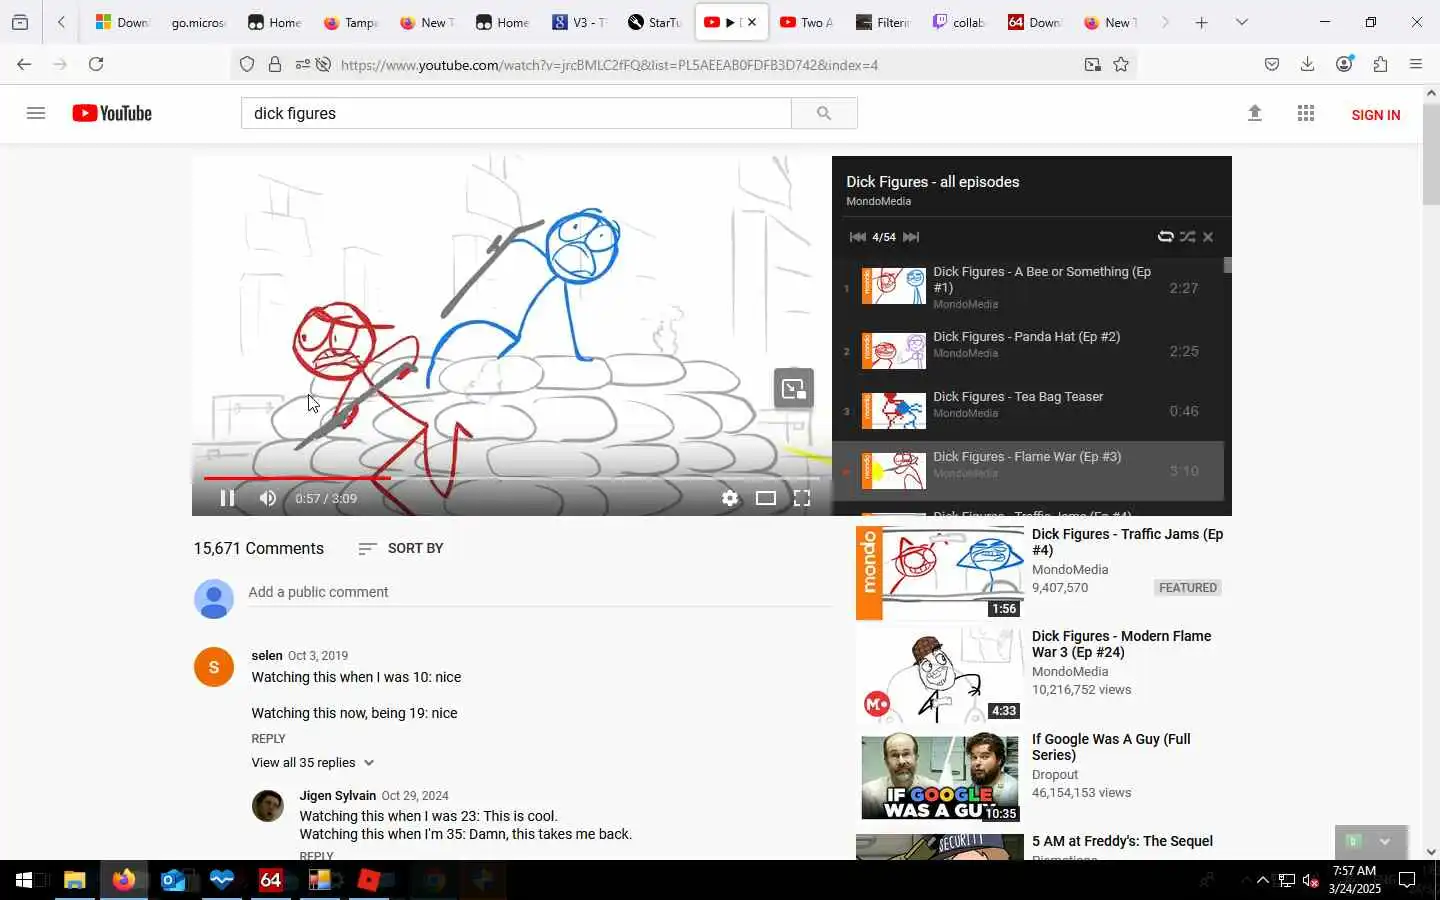The width and height of the screenshot is (1440, 900).
Task: List all tabs dropdown
Action: pos(1242,22)
